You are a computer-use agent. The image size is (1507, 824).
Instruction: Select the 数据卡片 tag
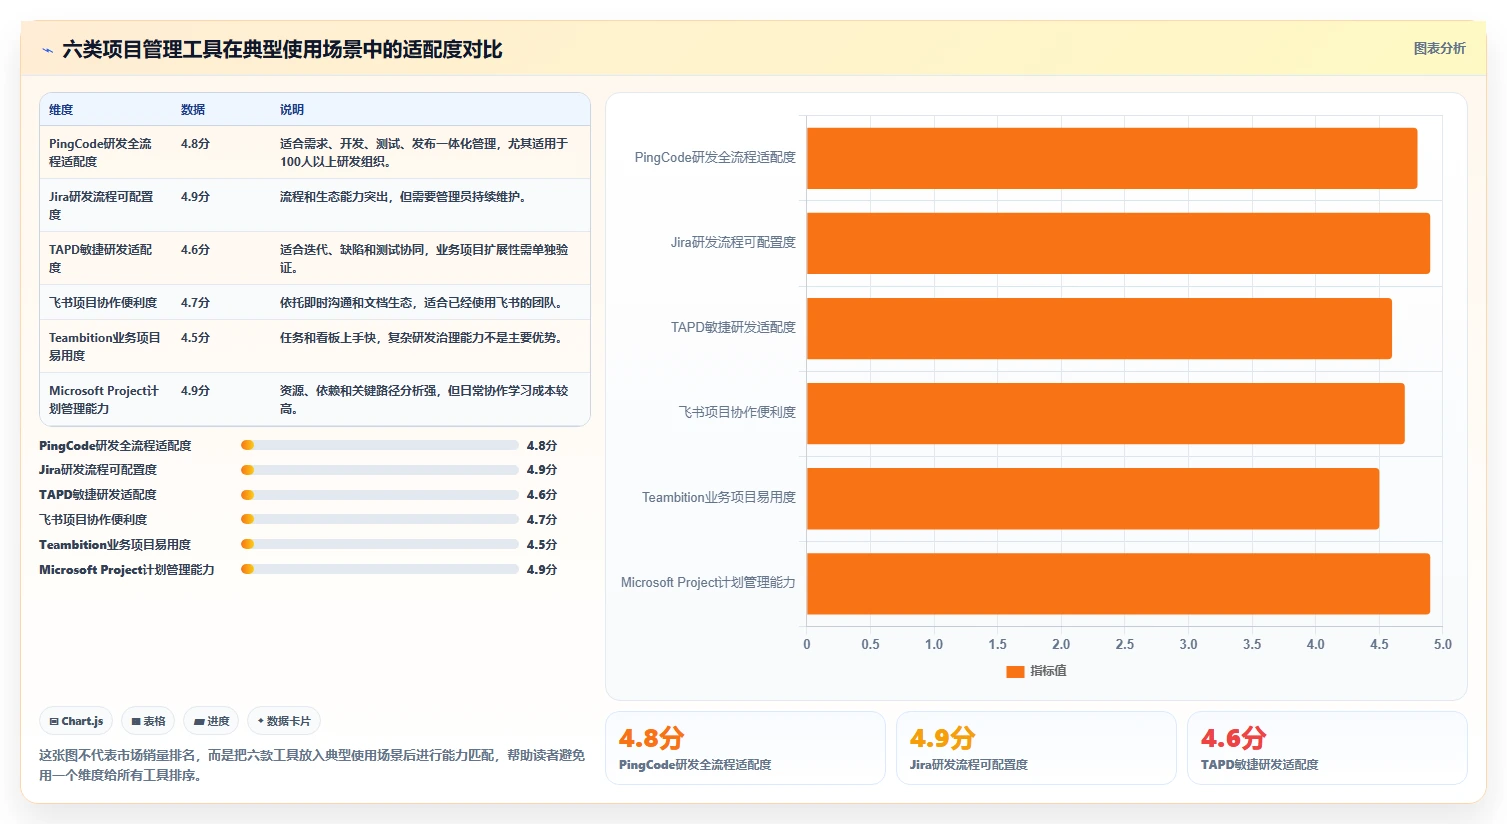click(284, 721)
